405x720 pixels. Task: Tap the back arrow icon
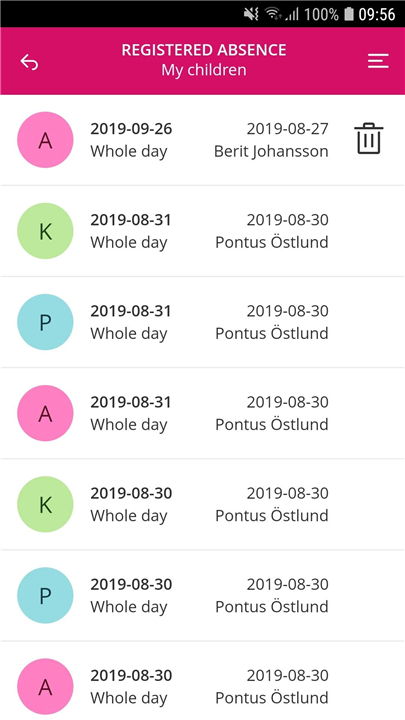(x=29, y=62)
